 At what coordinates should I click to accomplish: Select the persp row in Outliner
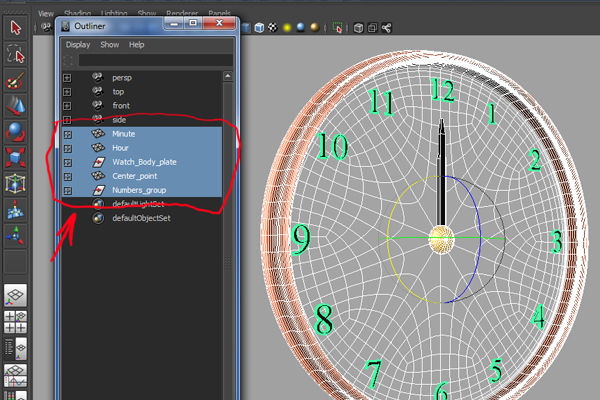click(x=142, y=78)
